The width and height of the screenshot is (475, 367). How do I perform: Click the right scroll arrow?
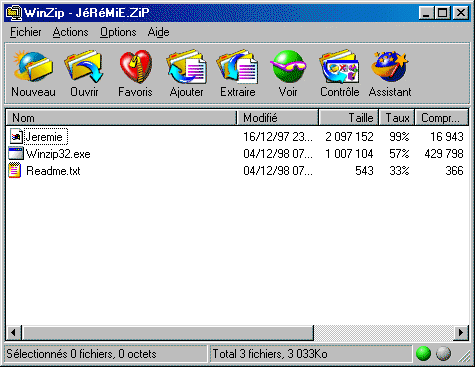(461, 332)
